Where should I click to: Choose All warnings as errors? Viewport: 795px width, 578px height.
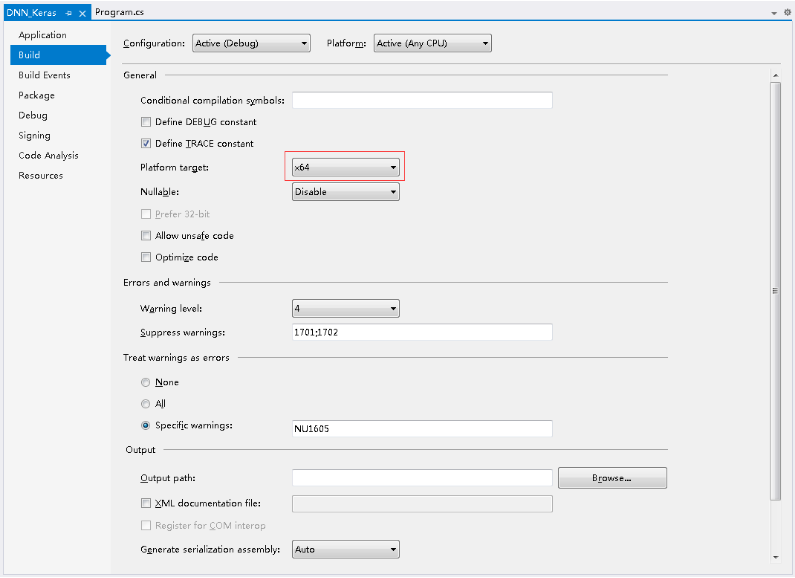(x=146, y=404)
